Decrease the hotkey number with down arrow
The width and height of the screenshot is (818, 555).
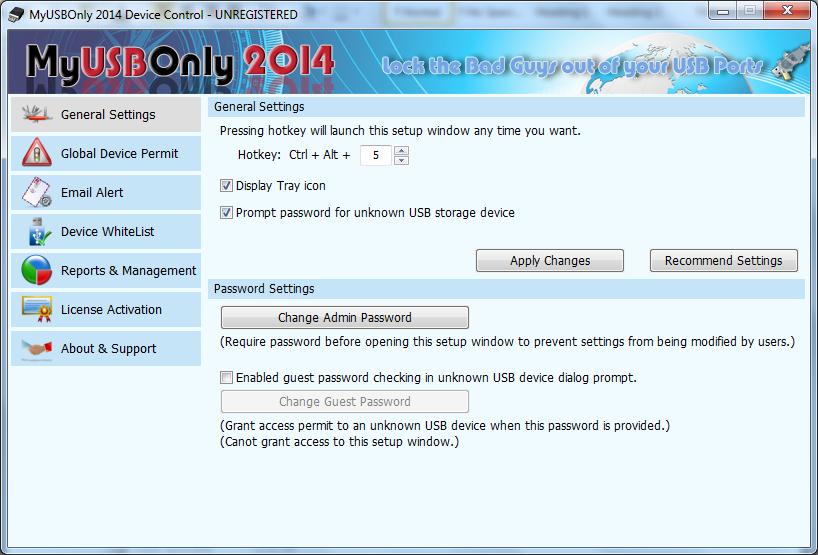point(401,160)
